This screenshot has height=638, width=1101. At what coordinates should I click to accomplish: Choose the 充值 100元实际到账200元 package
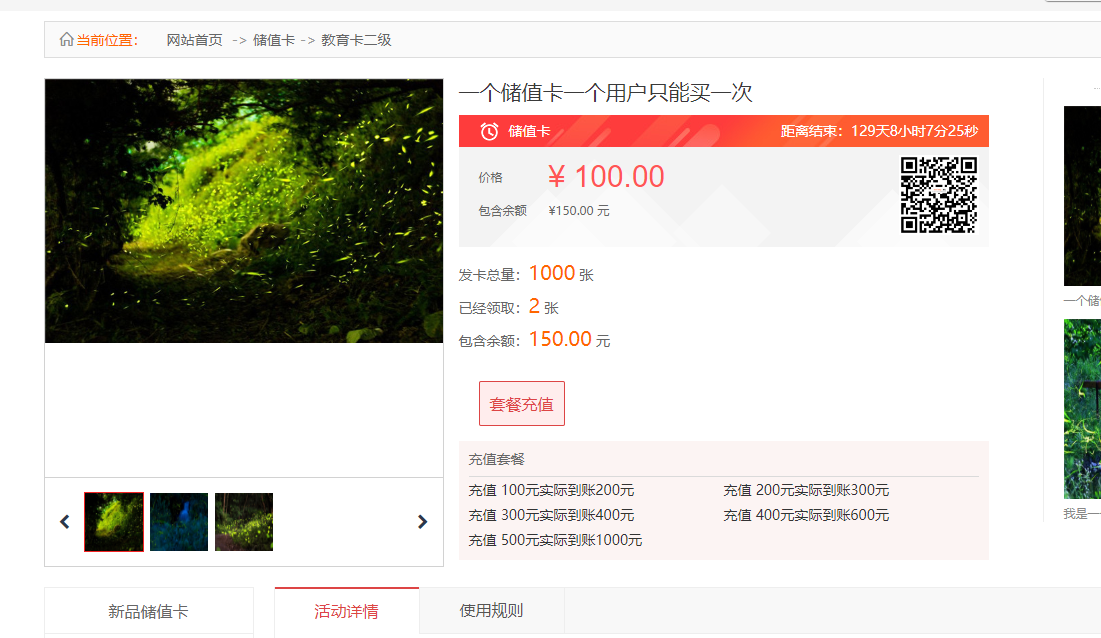pyautogui.click(x=551, y=490)
